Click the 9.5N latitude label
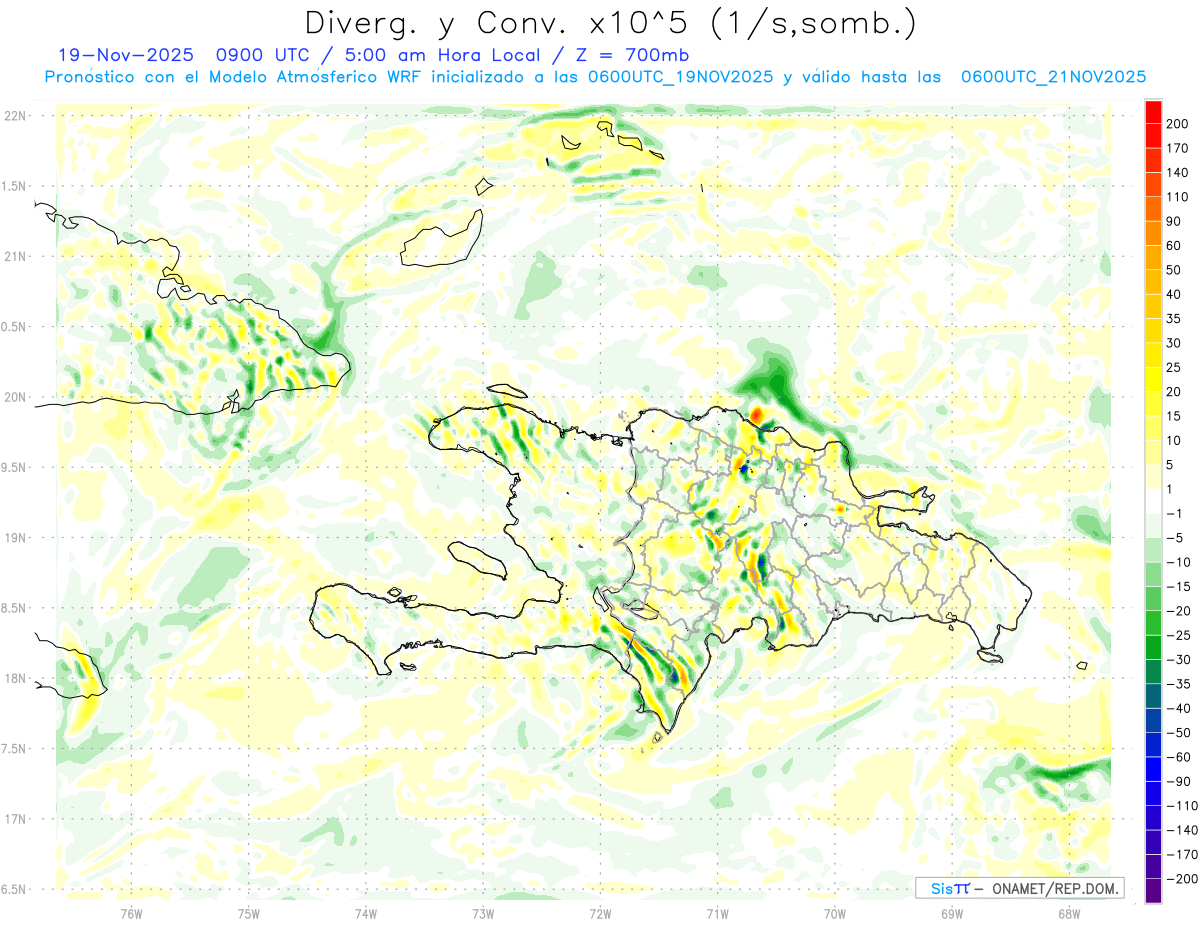Screen dimensions: 1200x927 click(15, 468)
